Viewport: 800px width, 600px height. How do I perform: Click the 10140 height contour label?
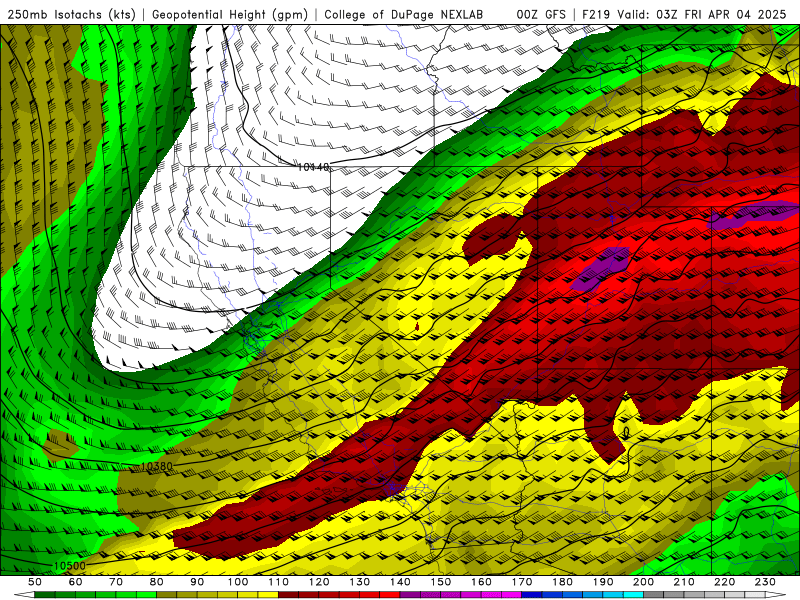[313, 167]
